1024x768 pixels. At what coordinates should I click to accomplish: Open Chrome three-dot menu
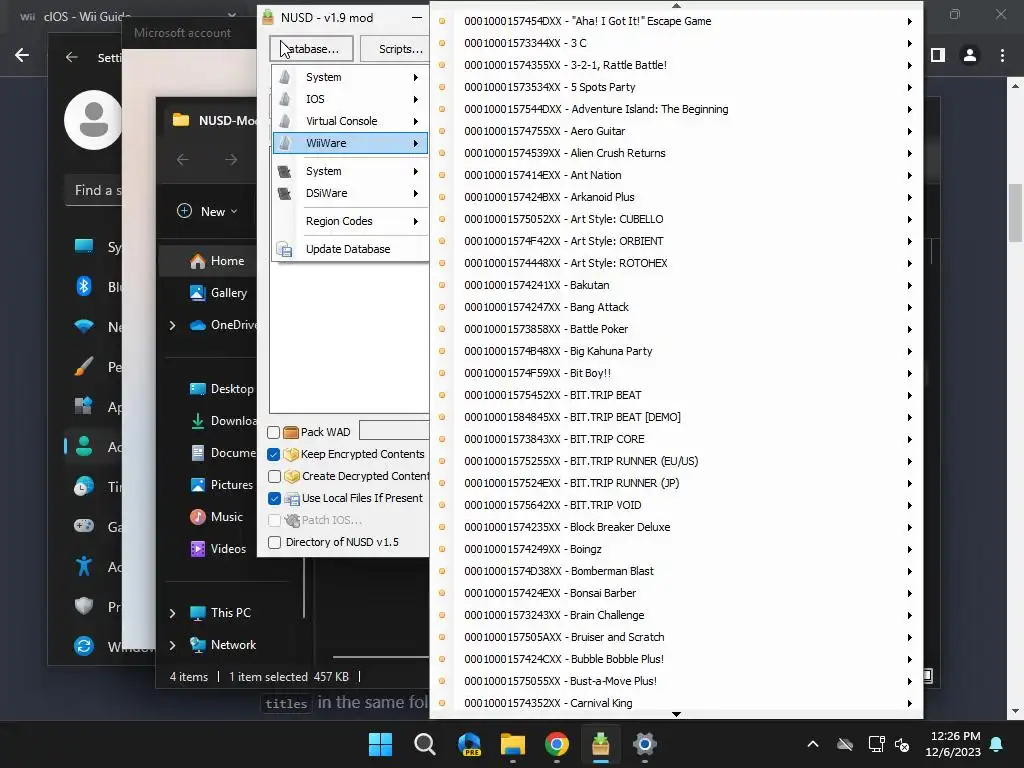[x=1002, y=56]
